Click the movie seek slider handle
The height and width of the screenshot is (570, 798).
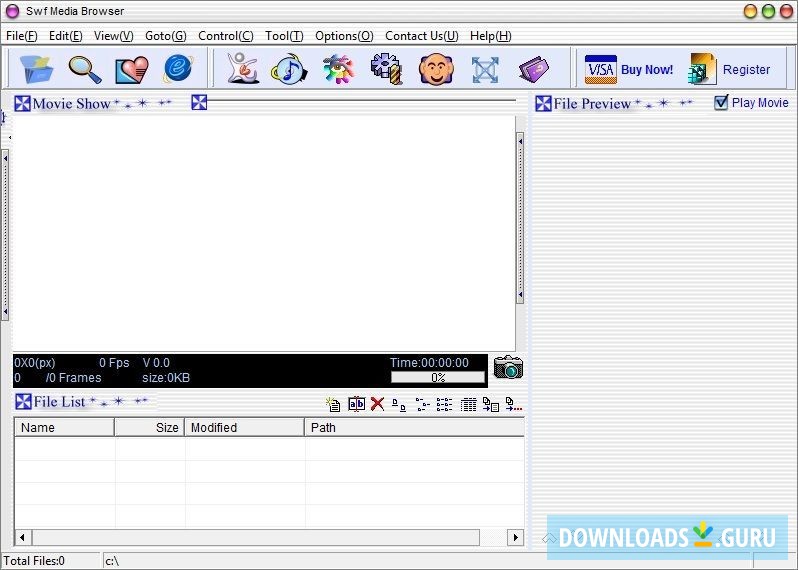pos(199,102)
